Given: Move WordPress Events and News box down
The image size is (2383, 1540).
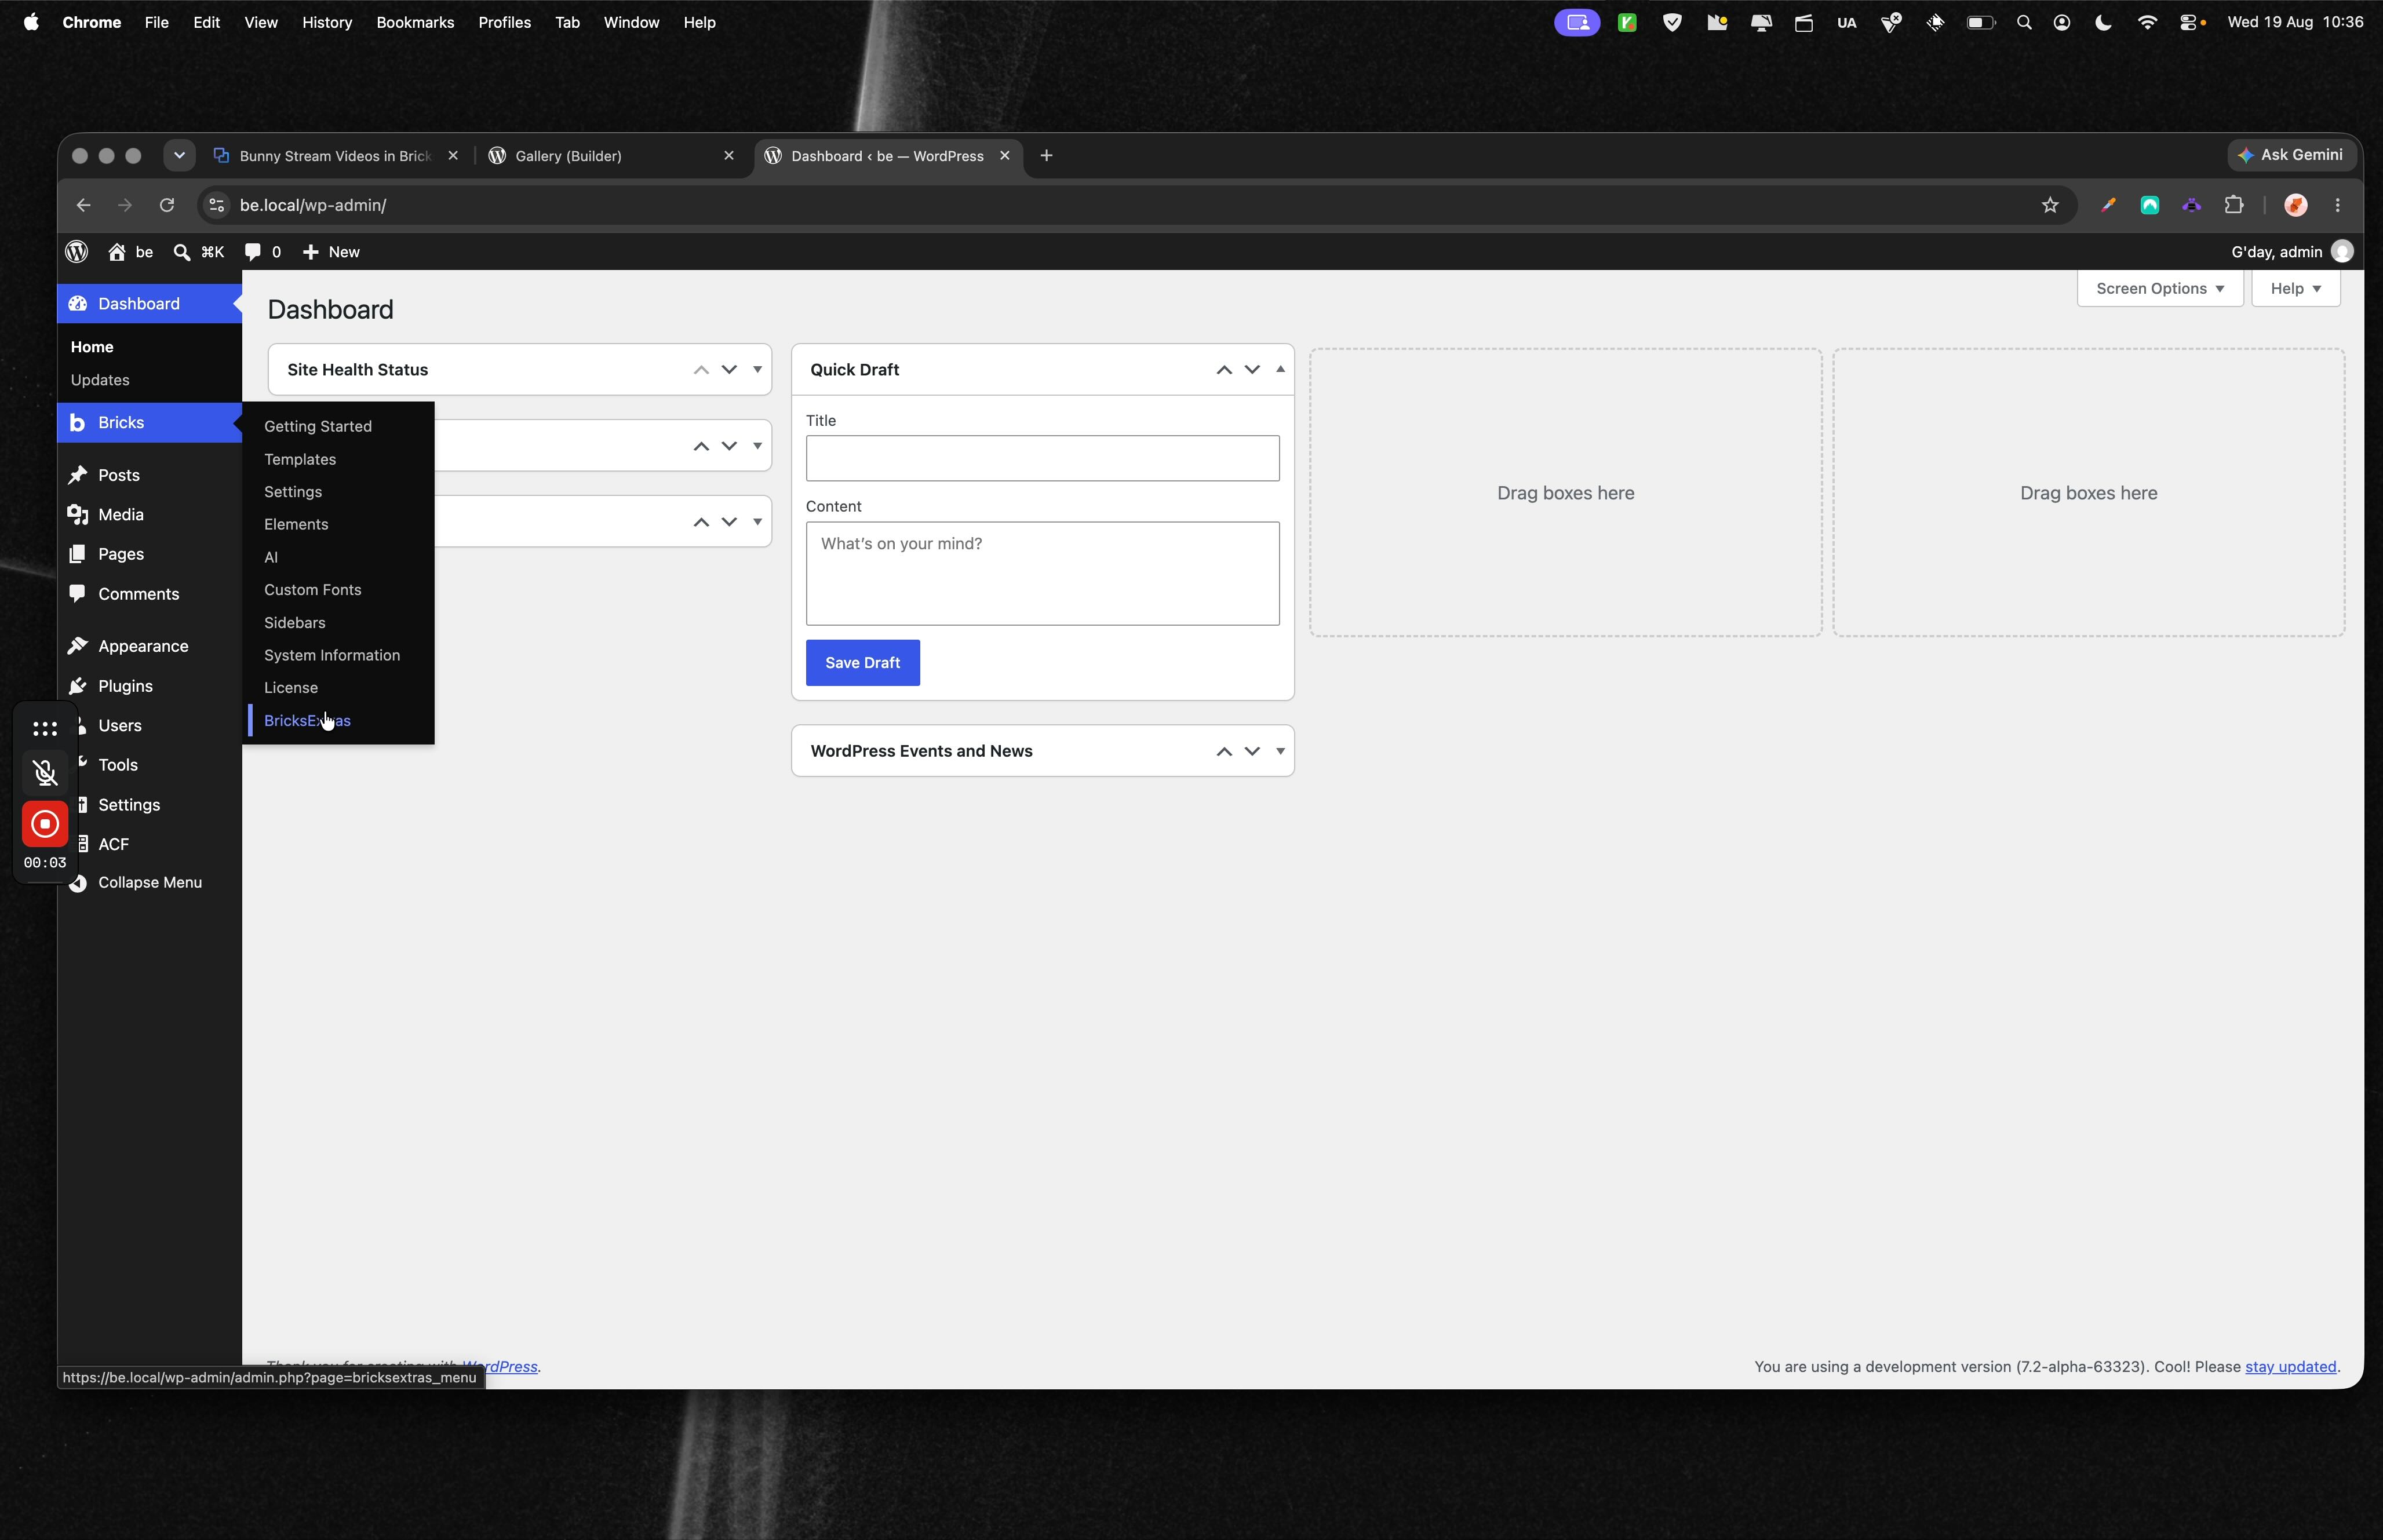Looking at the screenshot, I should [x=1252, y=751].
